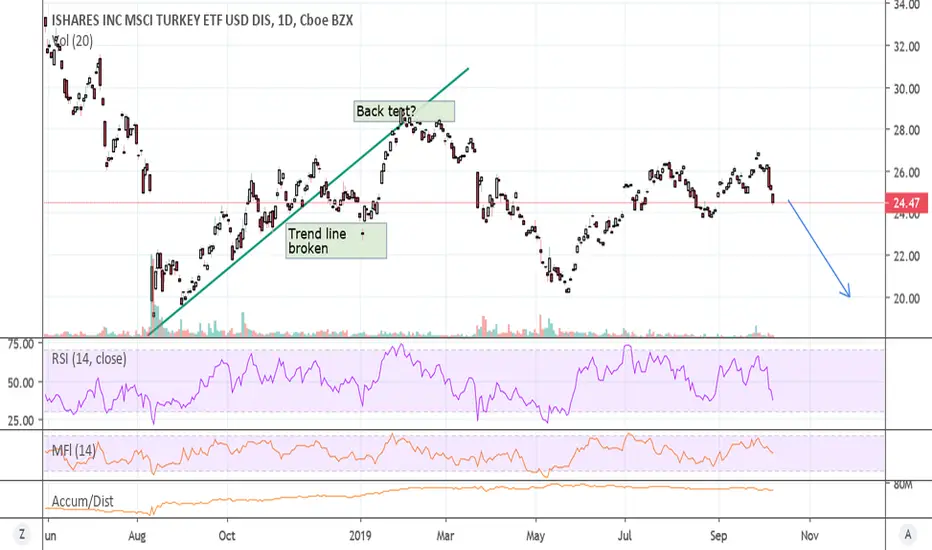Click the 75.00 RSI scale value
This screenshot has width=932, height=550.
tap(20, 344)
